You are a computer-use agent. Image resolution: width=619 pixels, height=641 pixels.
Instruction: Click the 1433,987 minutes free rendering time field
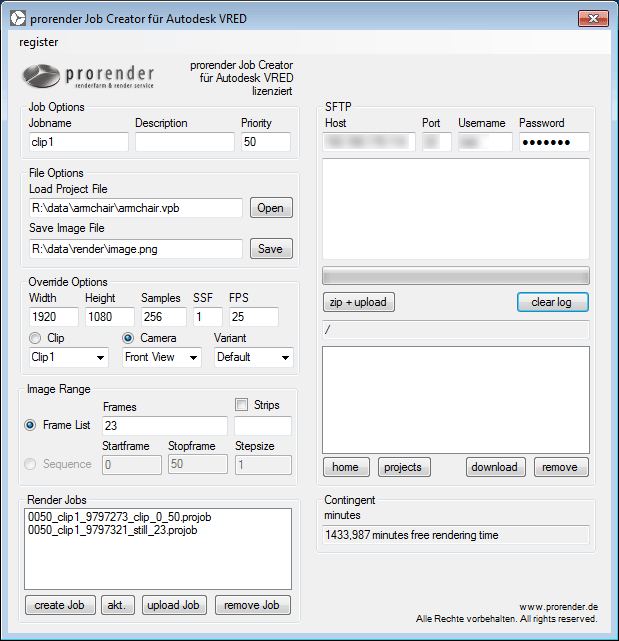(x=456, y=535)
